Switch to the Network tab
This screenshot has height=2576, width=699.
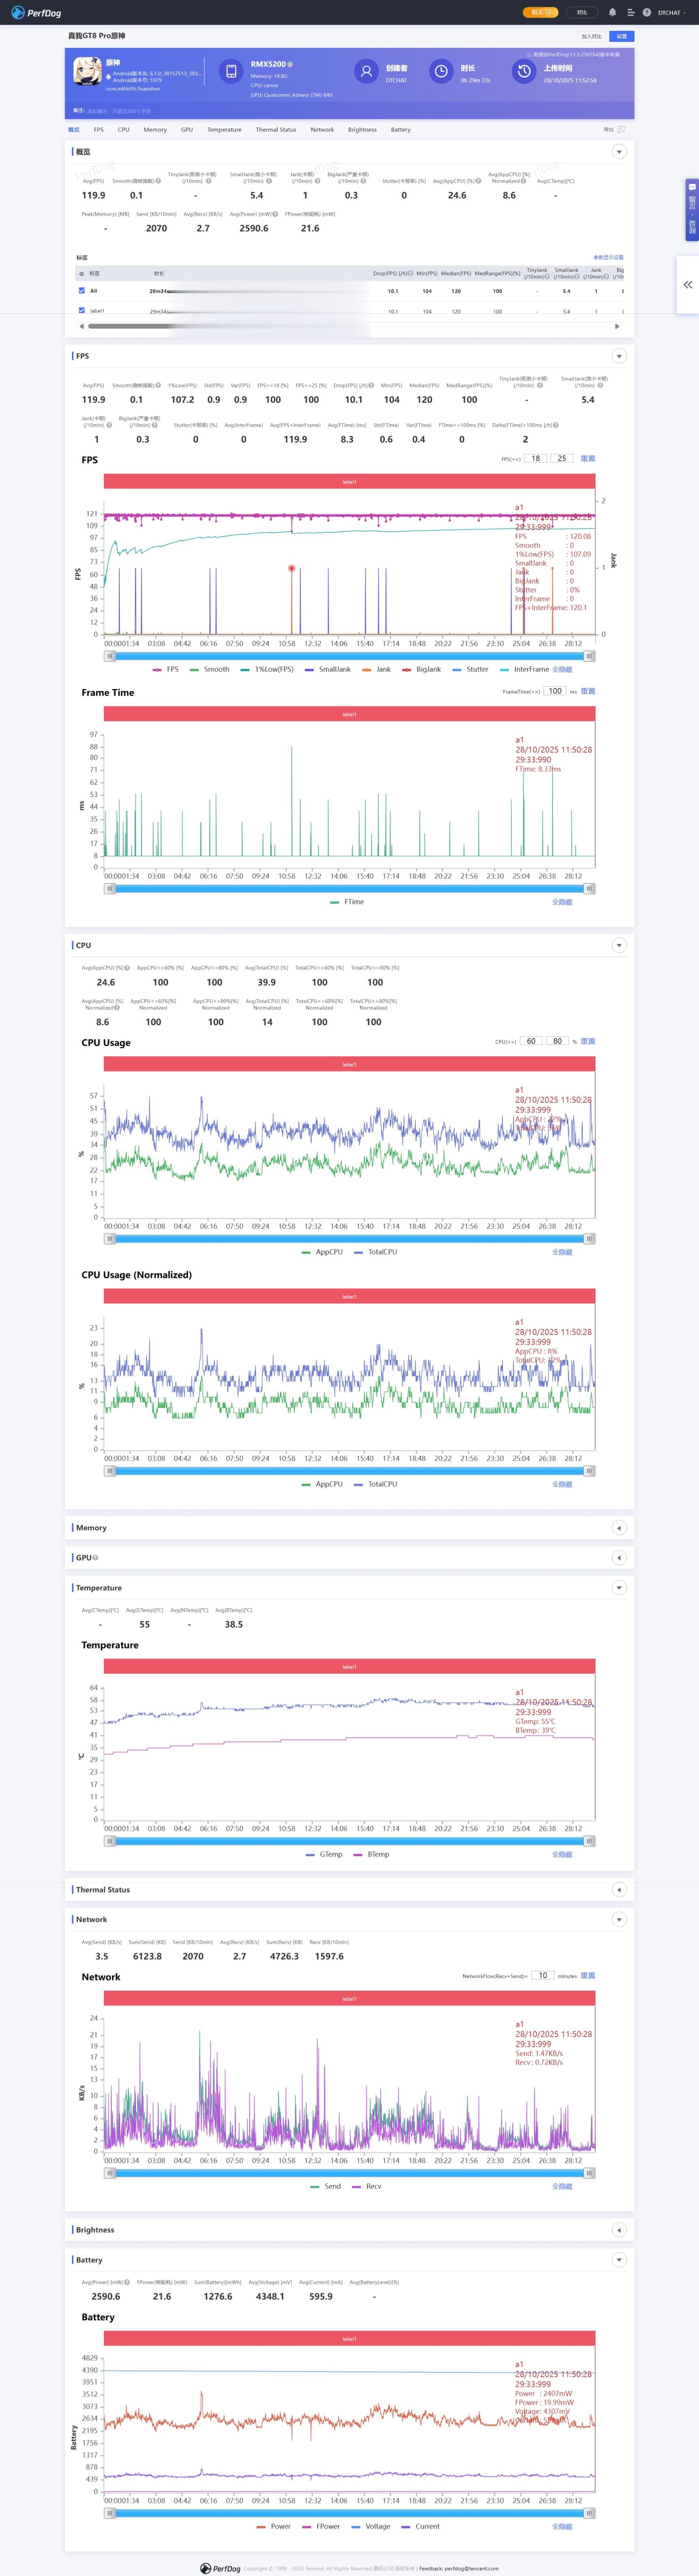click(322, 129)
